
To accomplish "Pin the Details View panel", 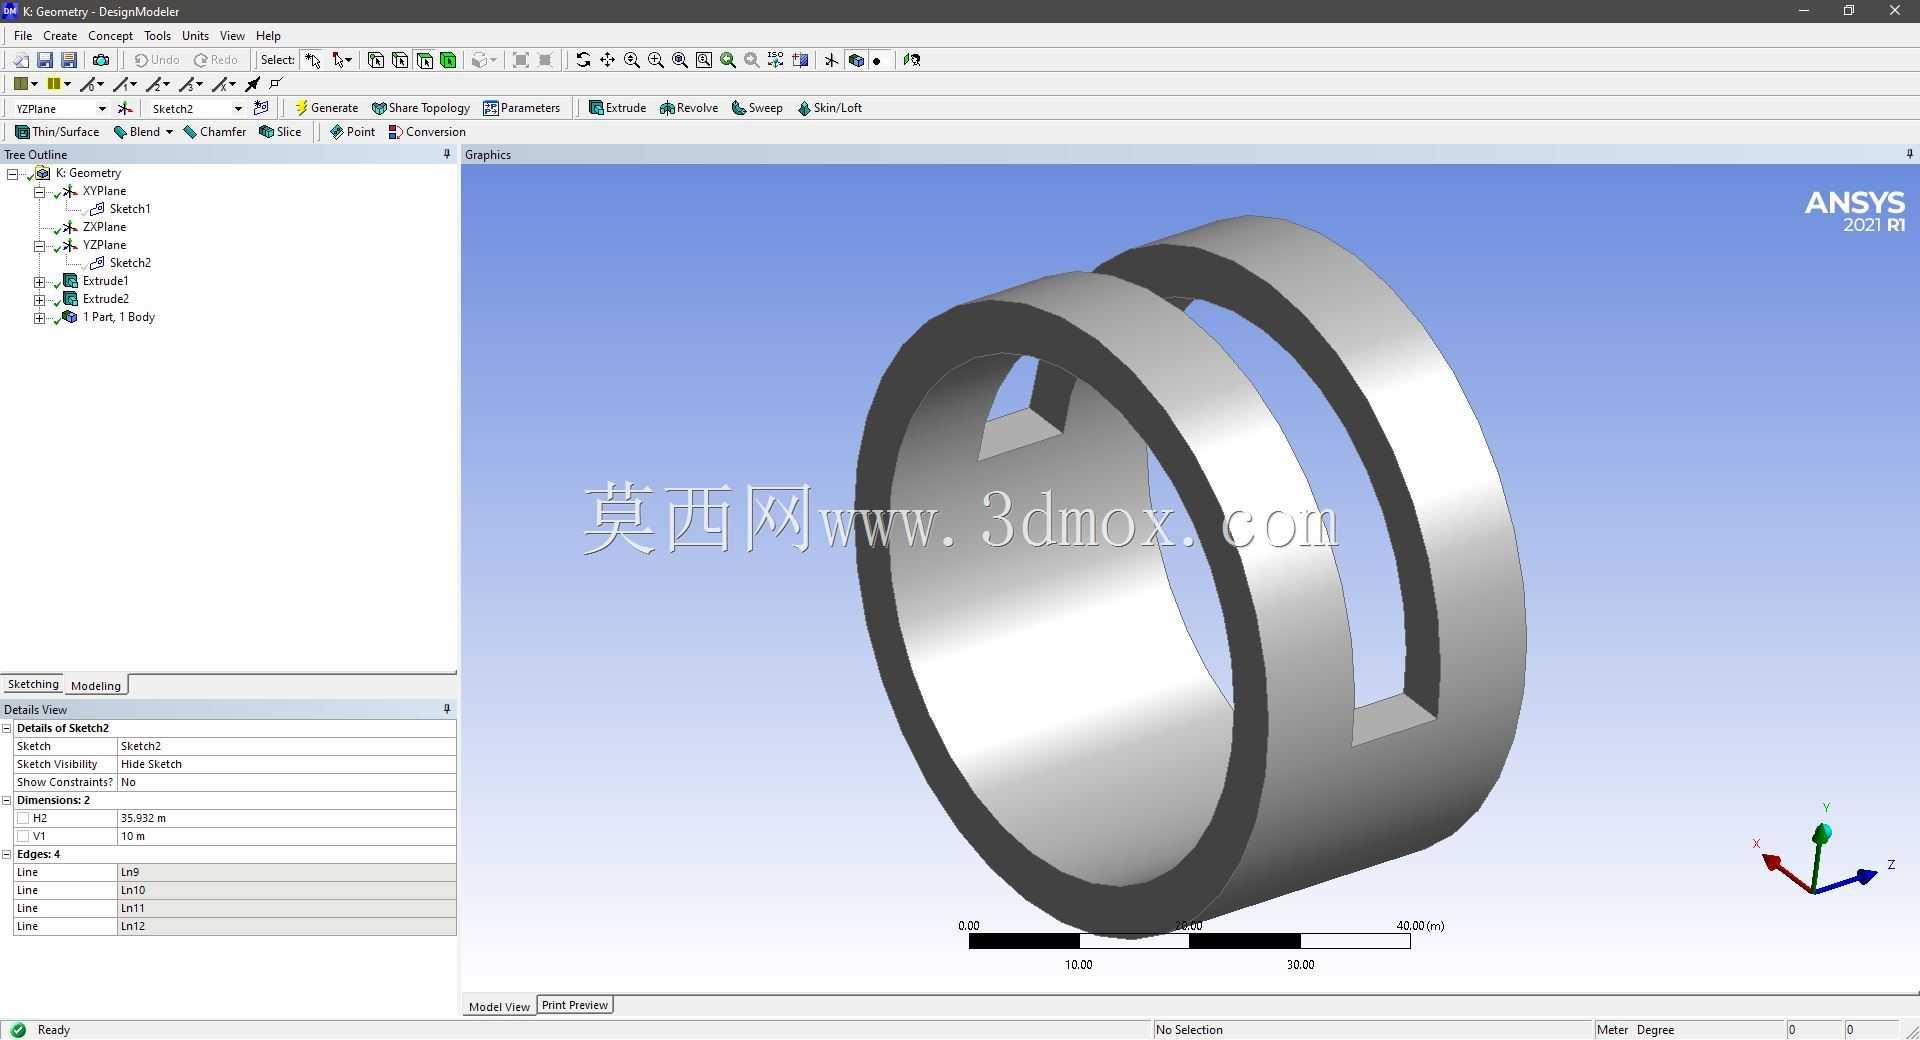I will tap(447, 709).
